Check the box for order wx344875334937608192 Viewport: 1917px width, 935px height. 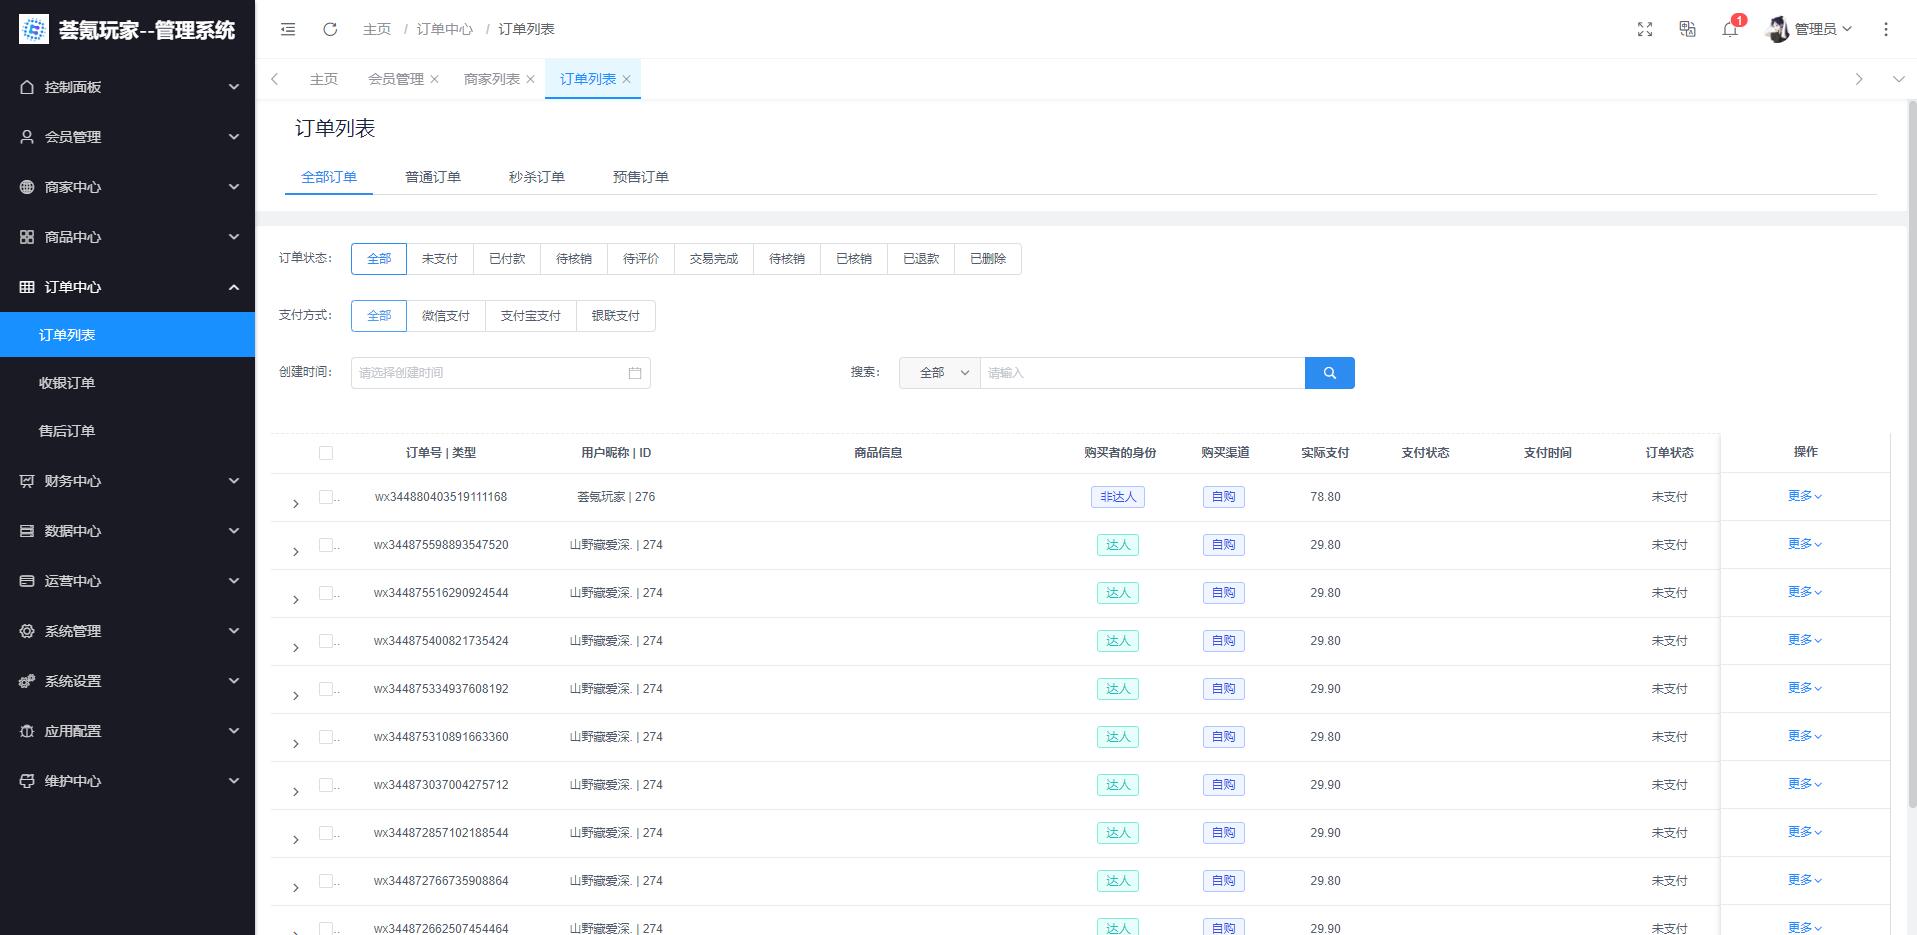326,689
